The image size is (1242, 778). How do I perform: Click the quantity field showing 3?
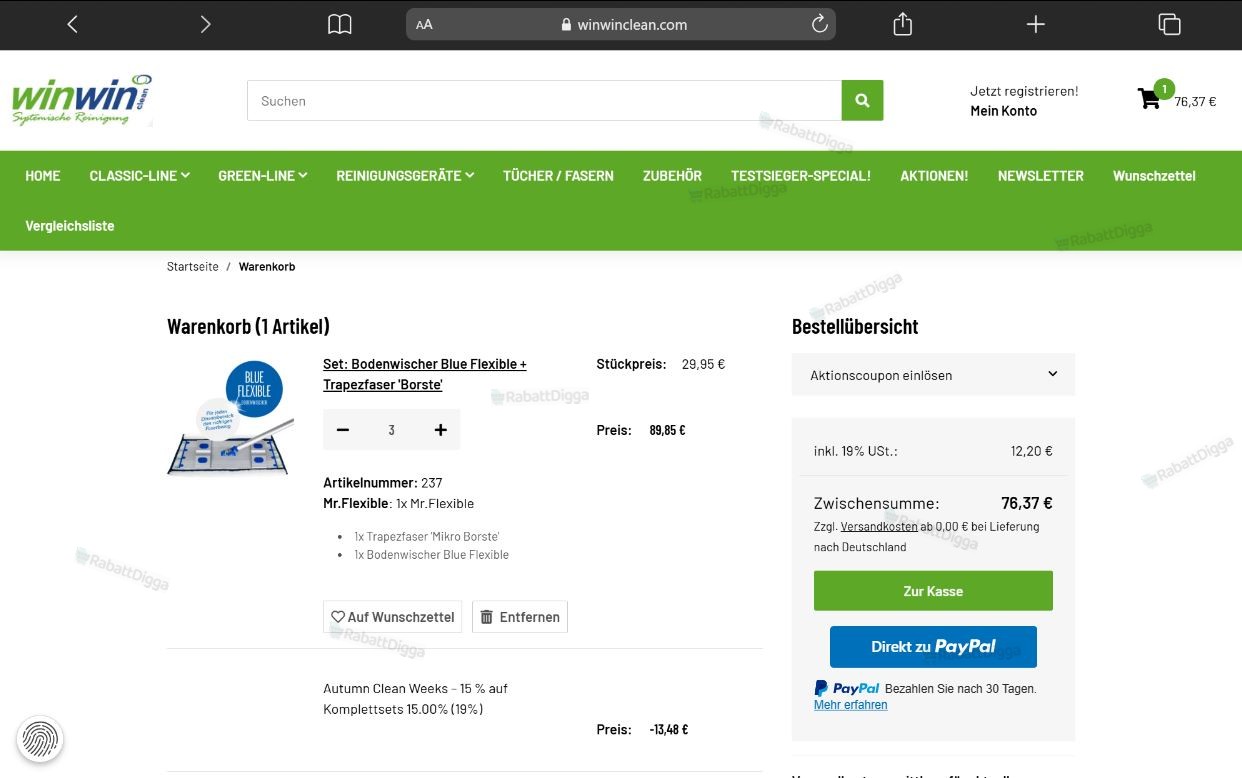pyautogui.click(x=391, y=430)
